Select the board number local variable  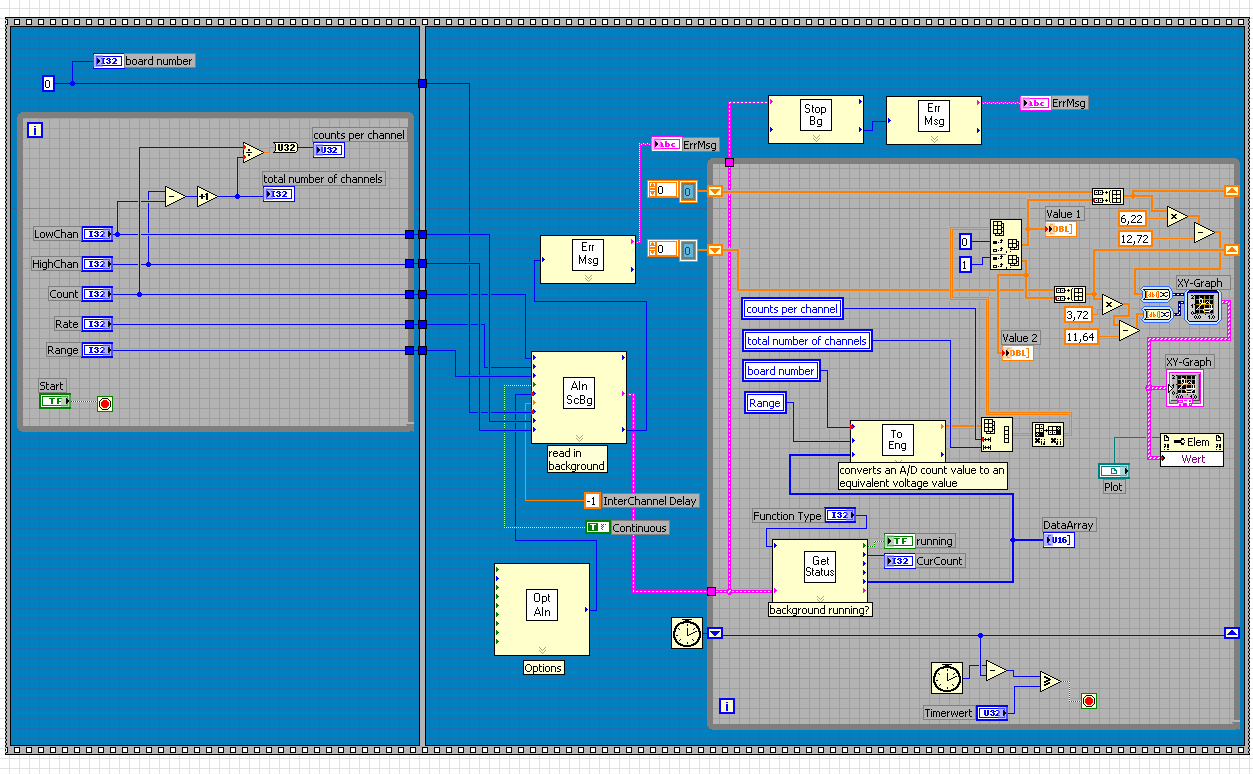(x=781, y=371)
